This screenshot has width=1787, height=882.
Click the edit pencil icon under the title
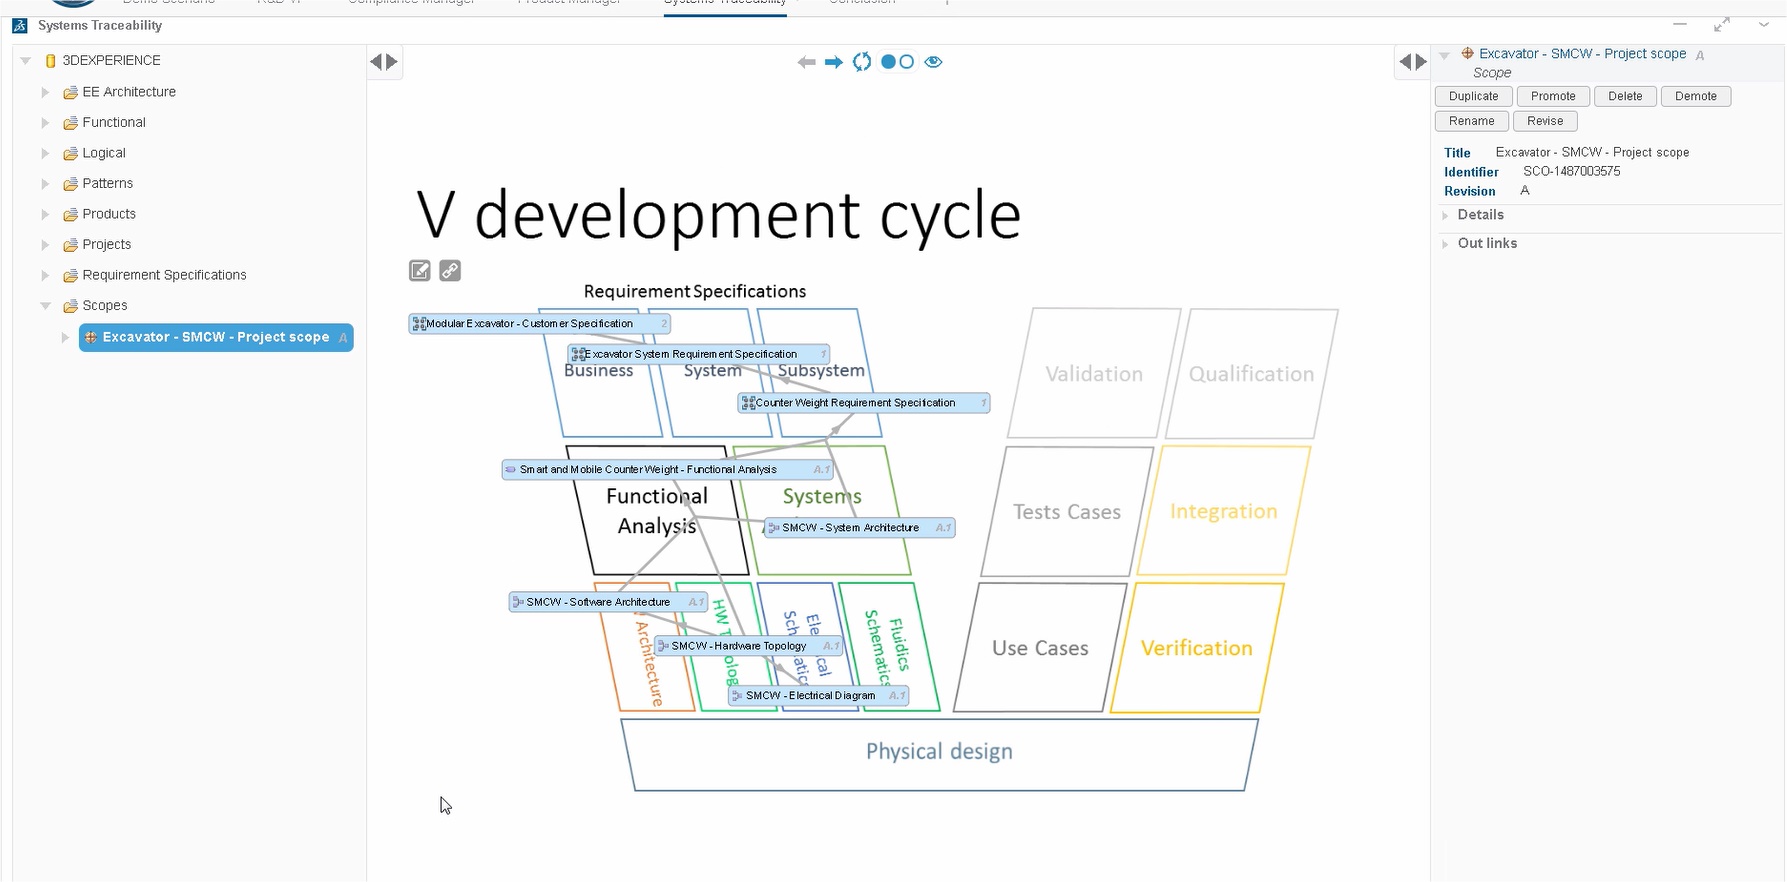(420, 271)
